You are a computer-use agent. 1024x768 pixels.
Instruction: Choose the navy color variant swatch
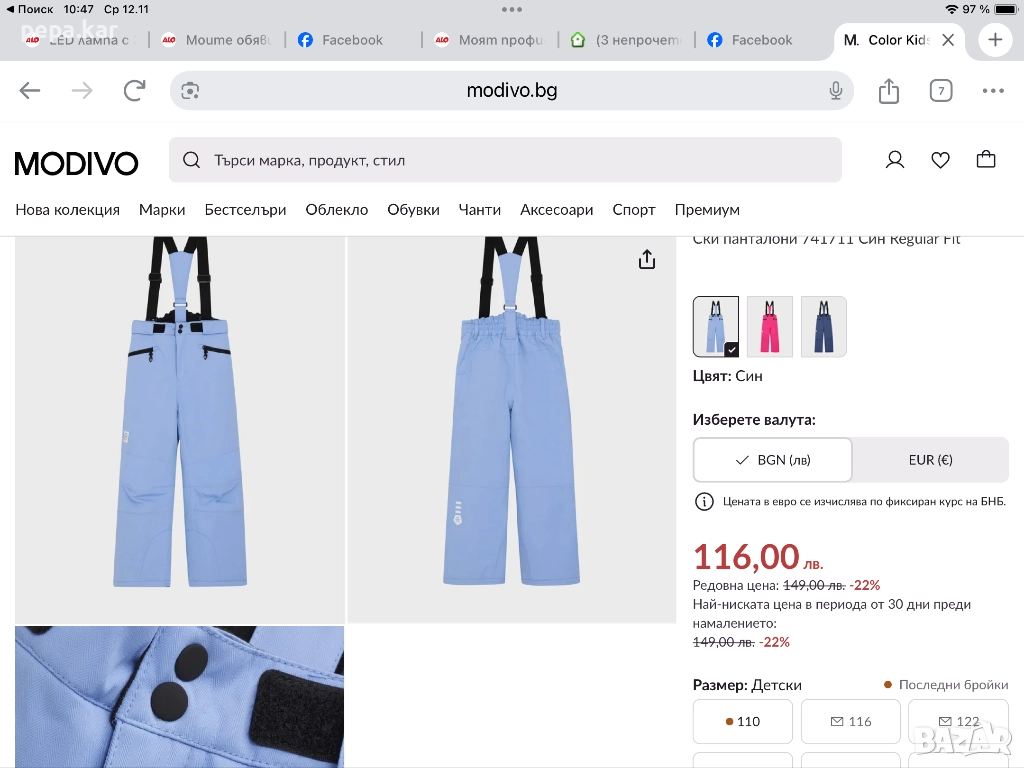tap(823, 326)
